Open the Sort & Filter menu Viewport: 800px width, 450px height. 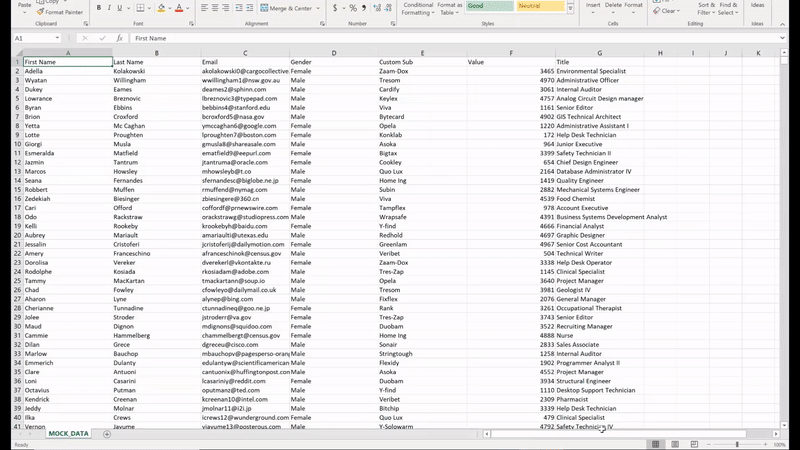(x=707, y=9)
